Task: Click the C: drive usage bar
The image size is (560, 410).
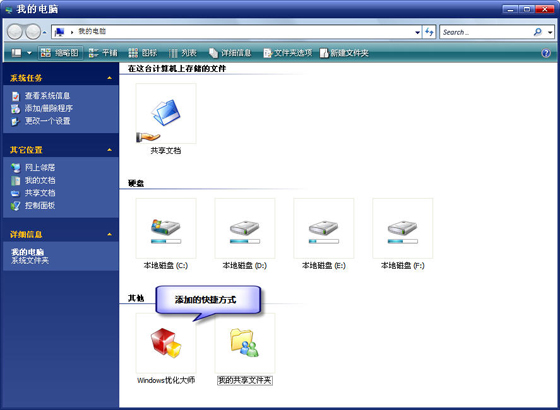Action: pos(166,241)
